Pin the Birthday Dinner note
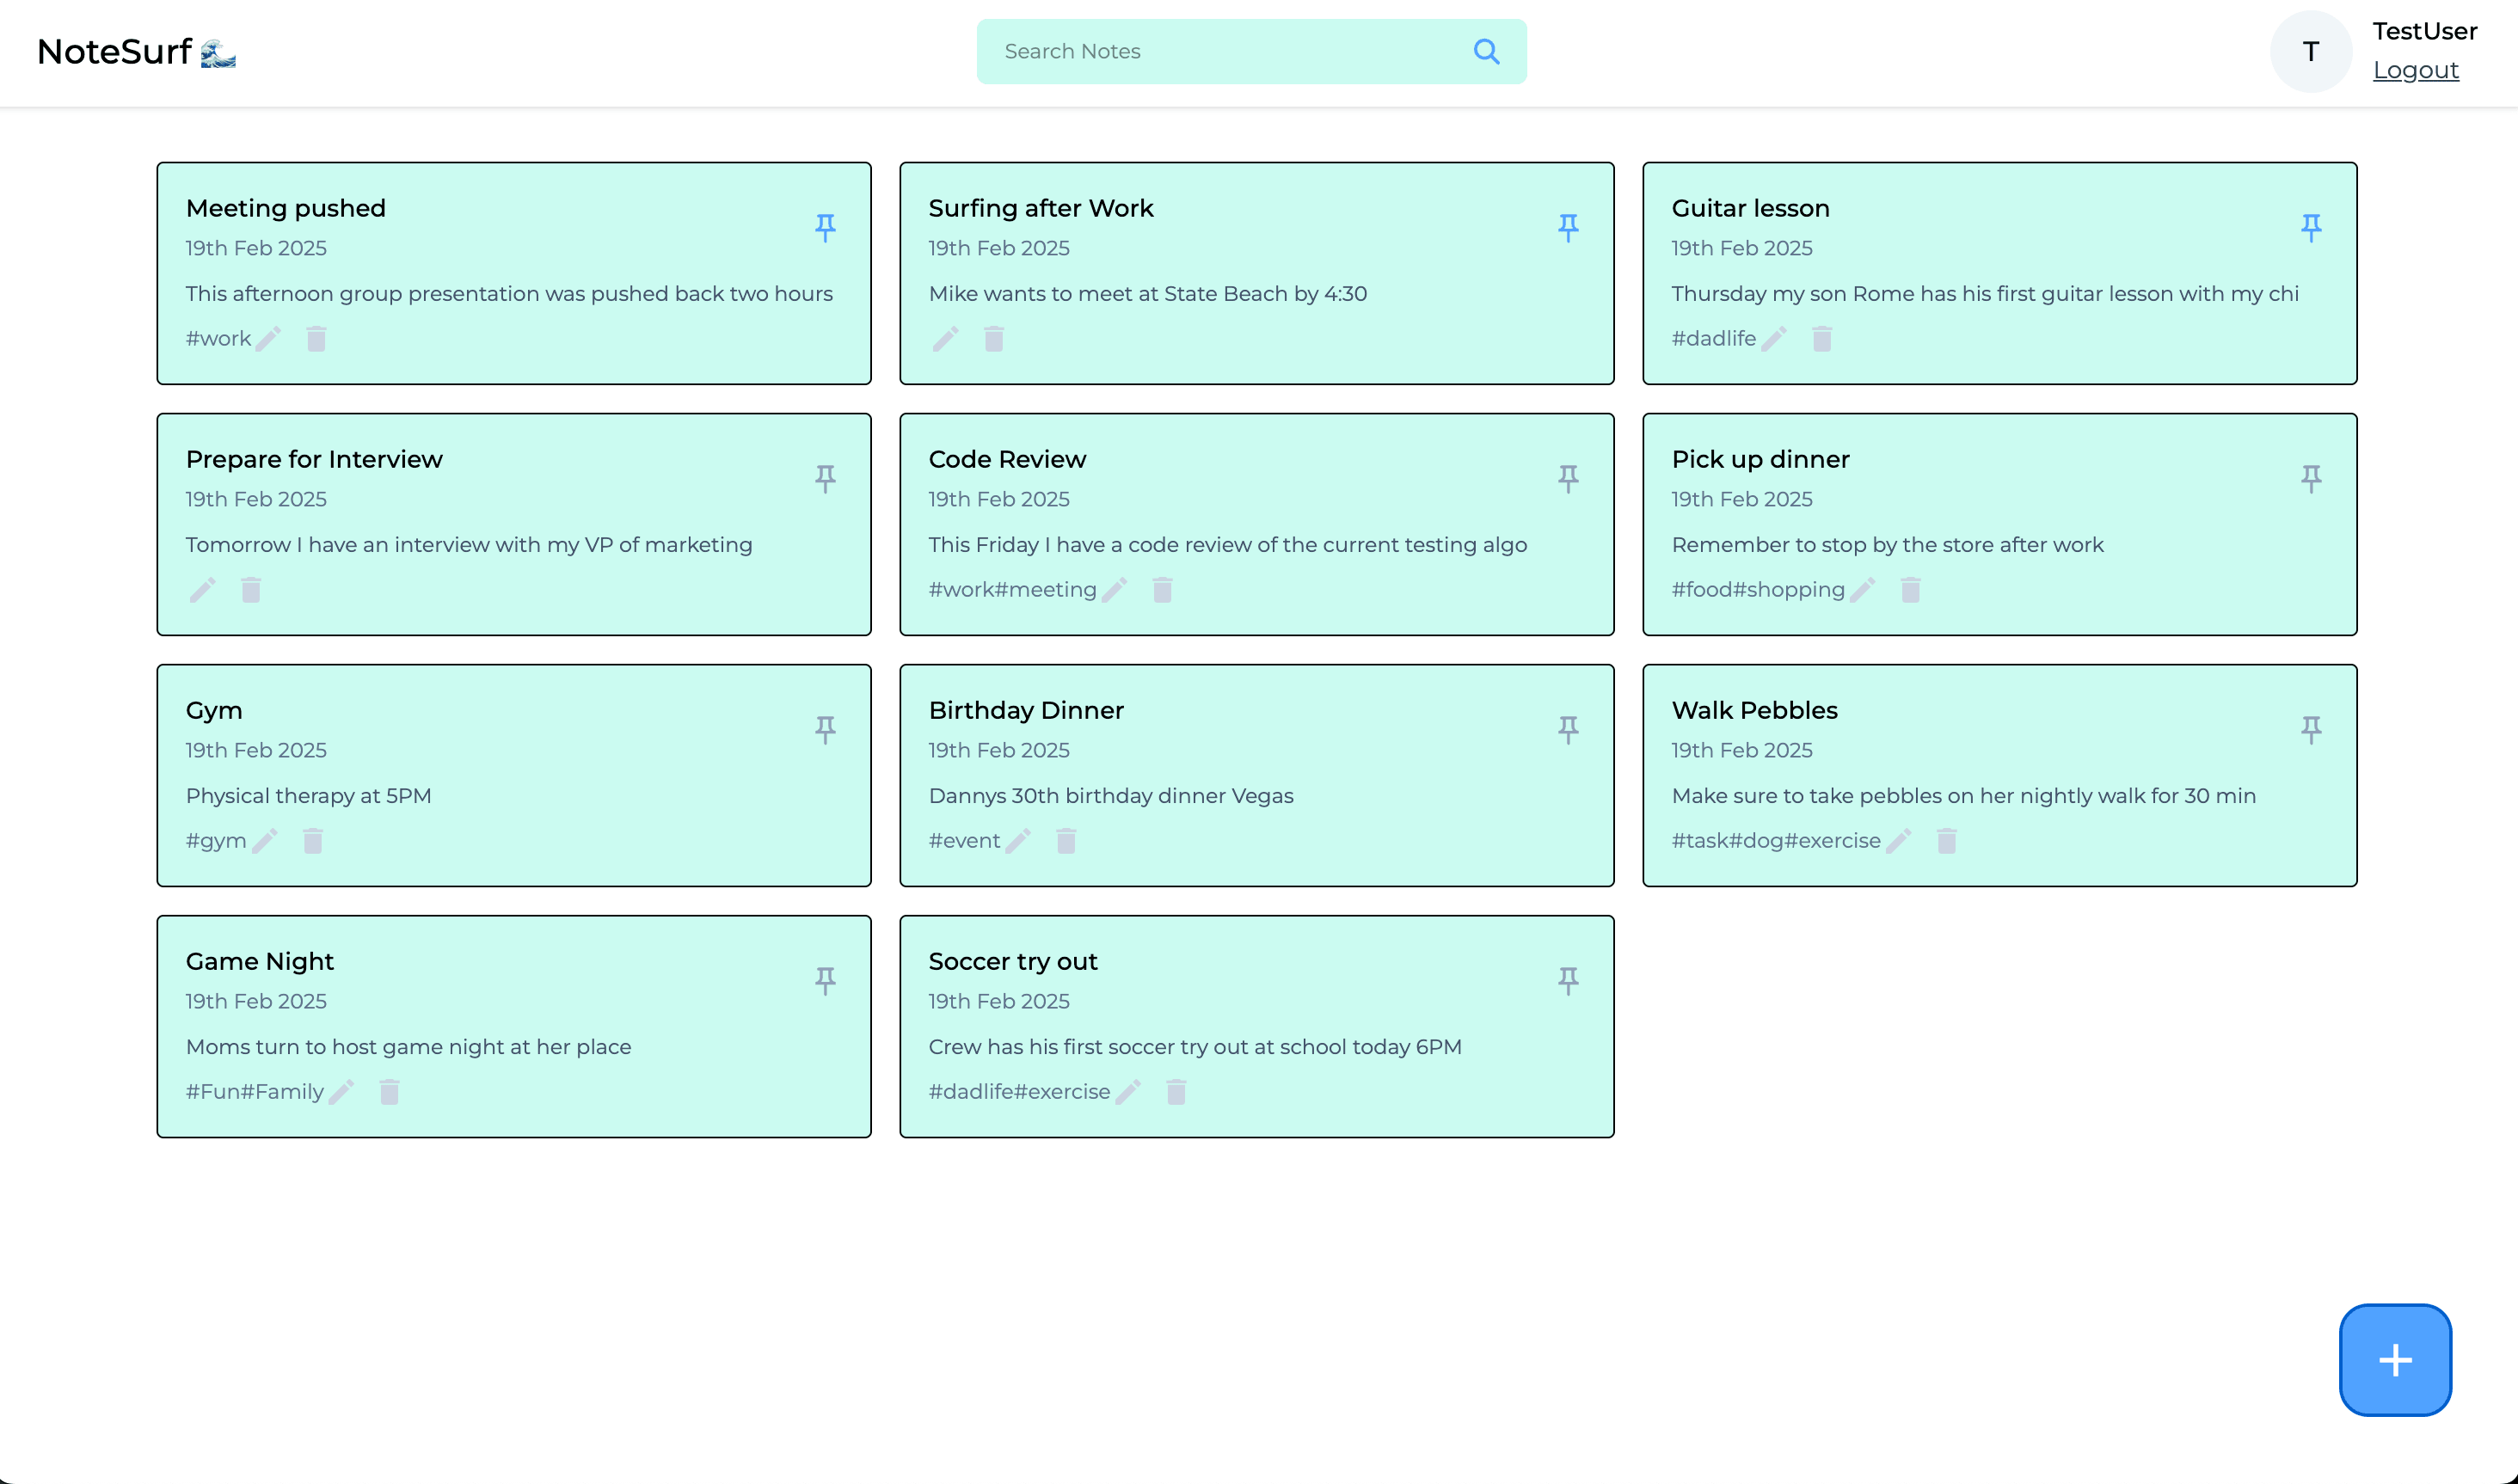Image resolution: width=2518 pixels, height=1484 pixels. click(x=1567, y=730)
